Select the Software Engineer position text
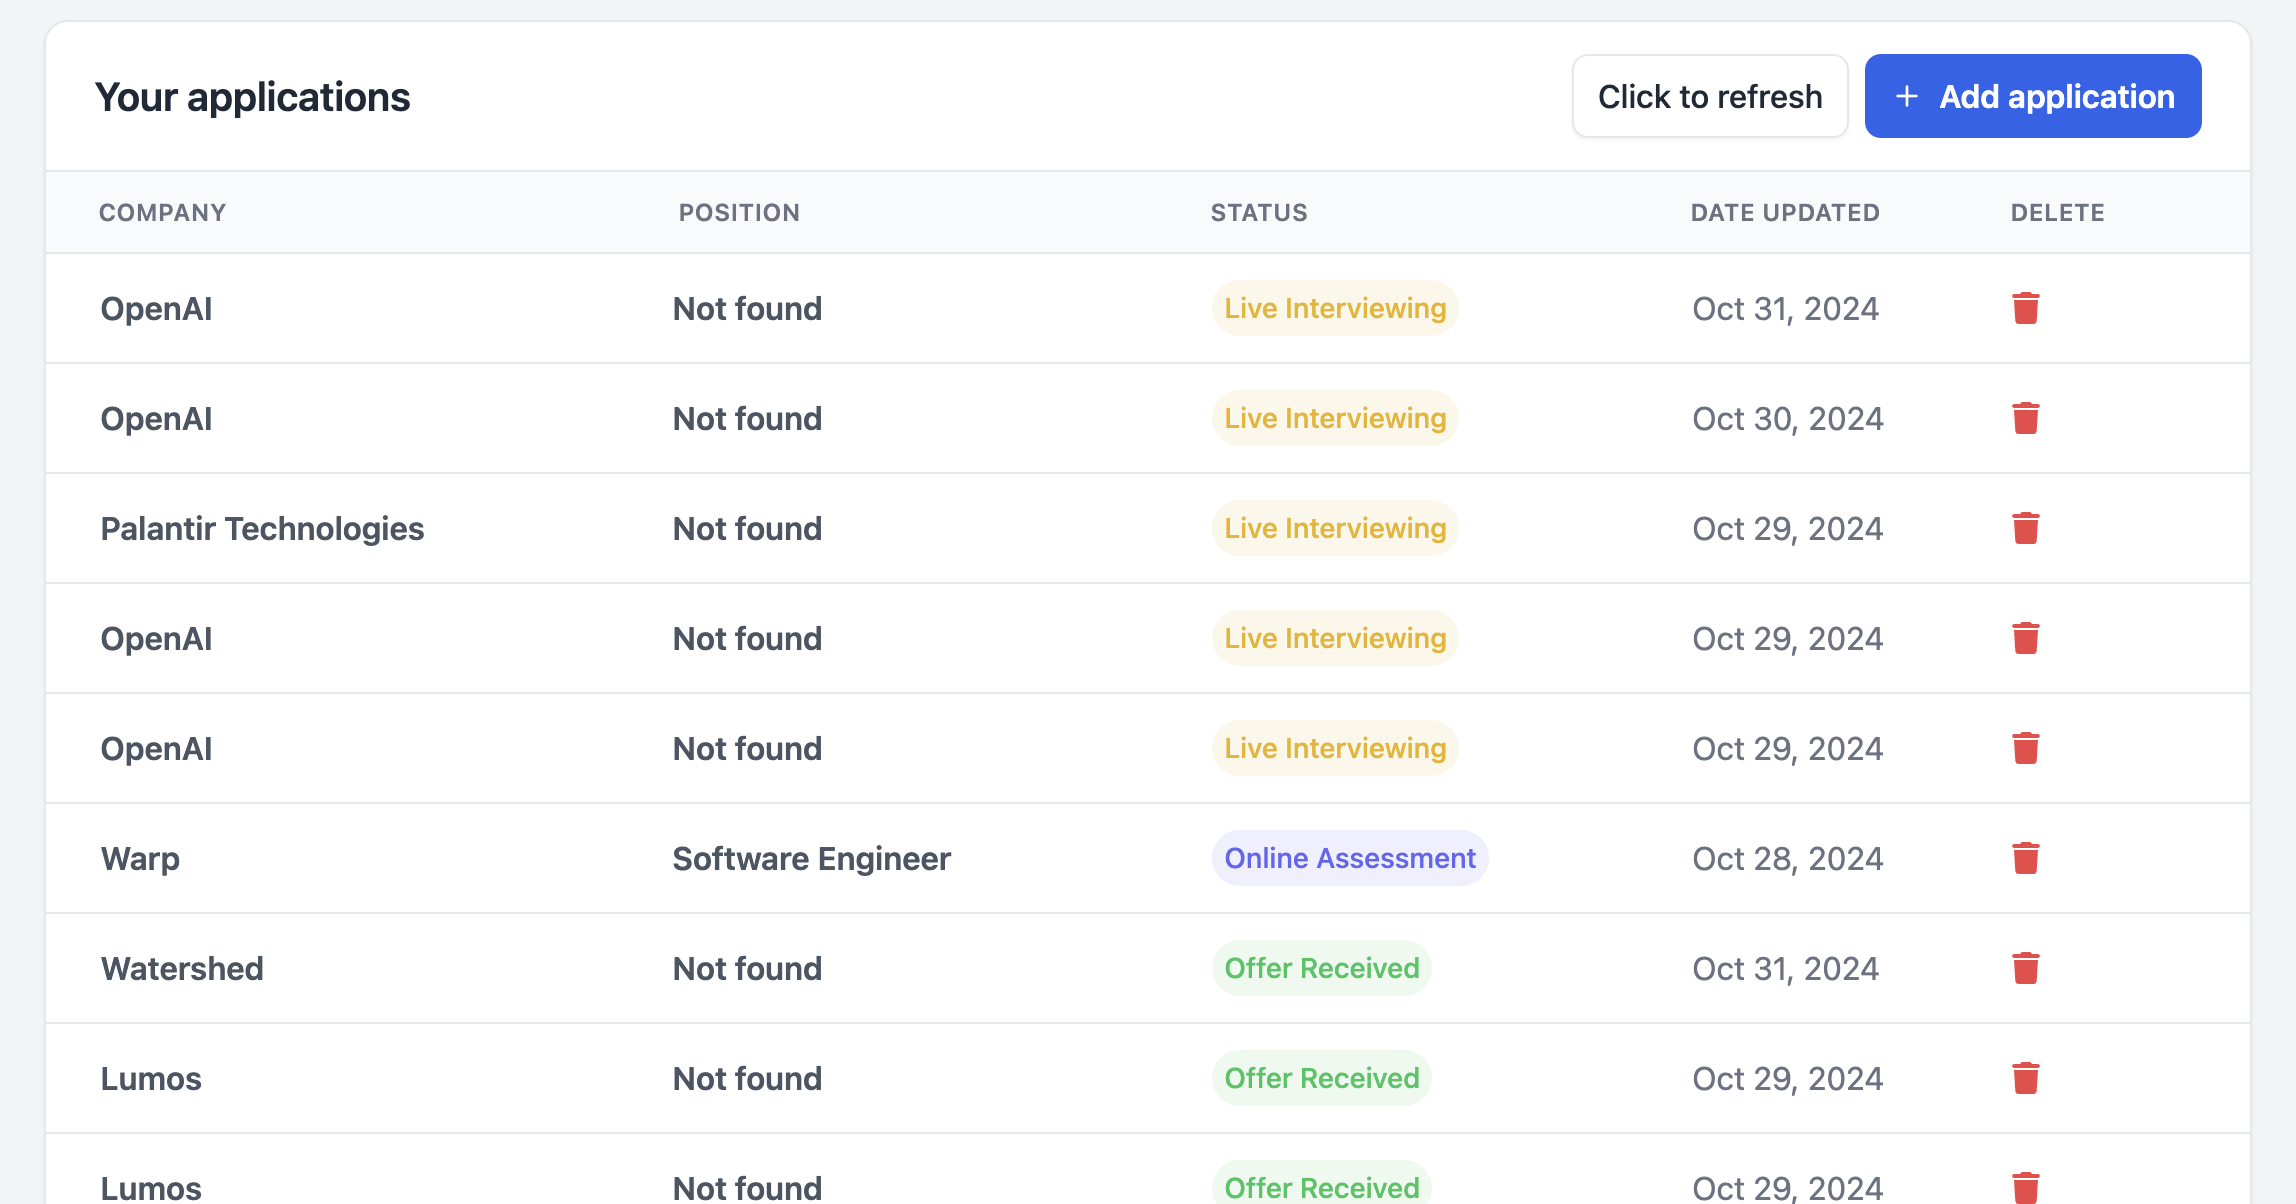 pyautogui.click(x=811, y=858)
